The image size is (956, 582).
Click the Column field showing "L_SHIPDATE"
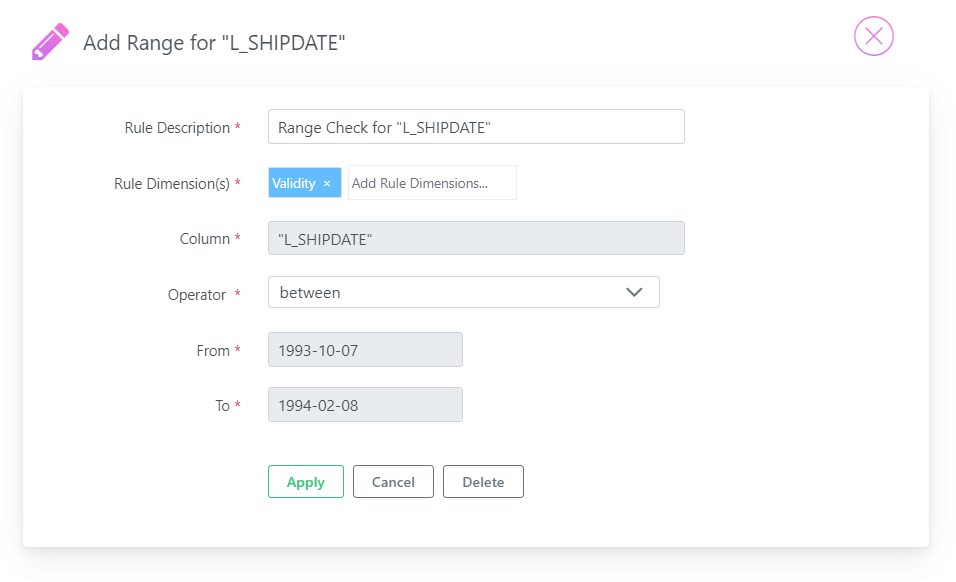(476, 238)
